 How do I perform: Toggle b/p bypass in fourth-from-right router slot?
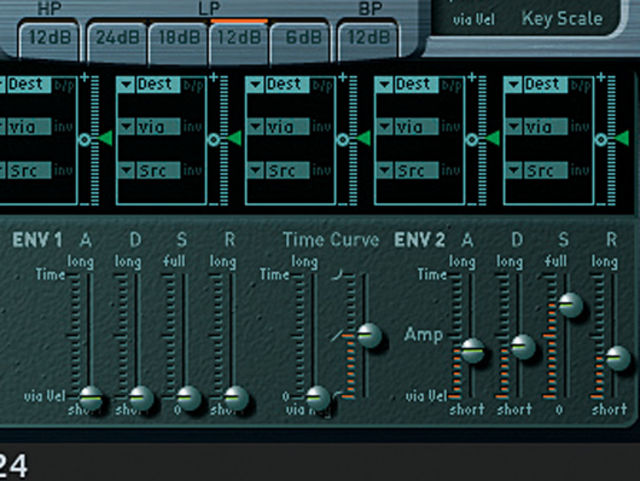(193, 85)
